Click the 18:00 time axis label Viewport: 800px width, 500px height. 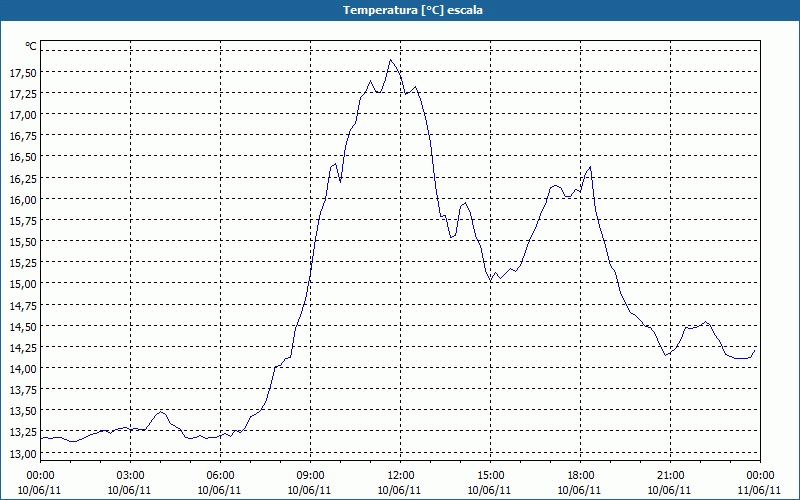point(580,475)
